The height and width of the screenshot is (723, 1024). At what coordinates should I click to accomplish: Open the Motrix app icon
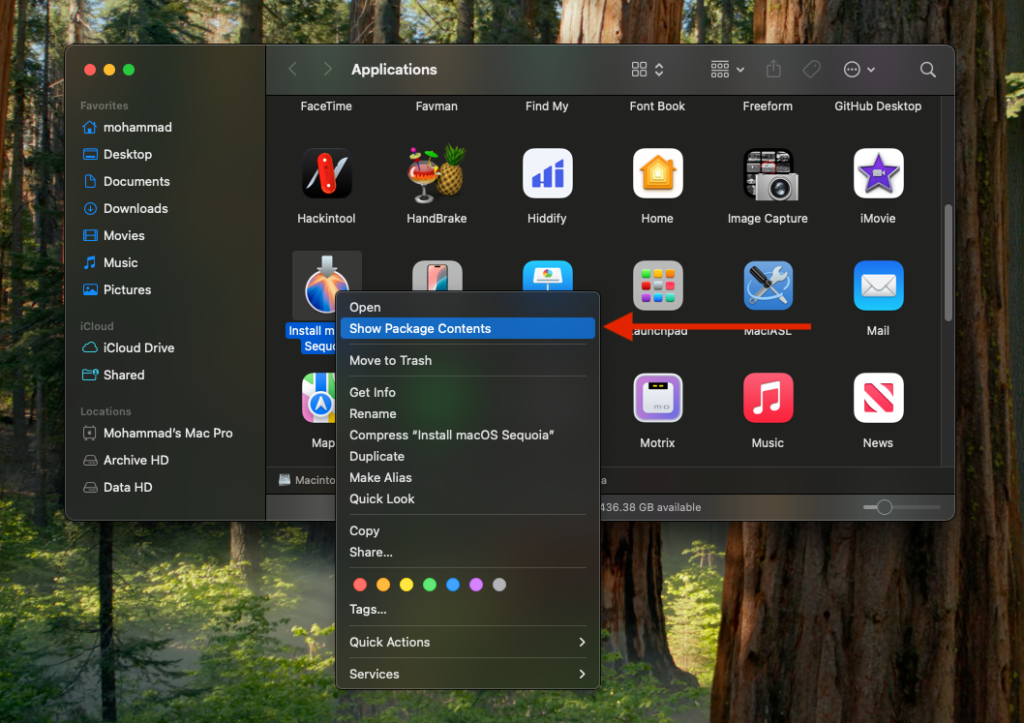click(657, 398)
